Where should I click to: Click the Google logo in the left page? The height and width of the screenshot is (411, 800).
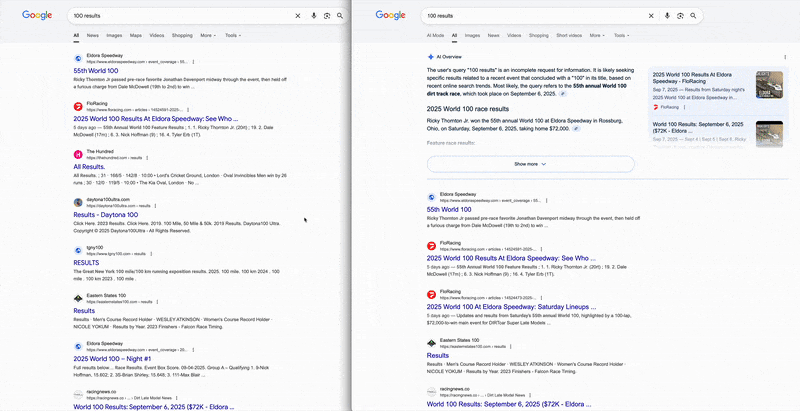click(x=37, y=16)
